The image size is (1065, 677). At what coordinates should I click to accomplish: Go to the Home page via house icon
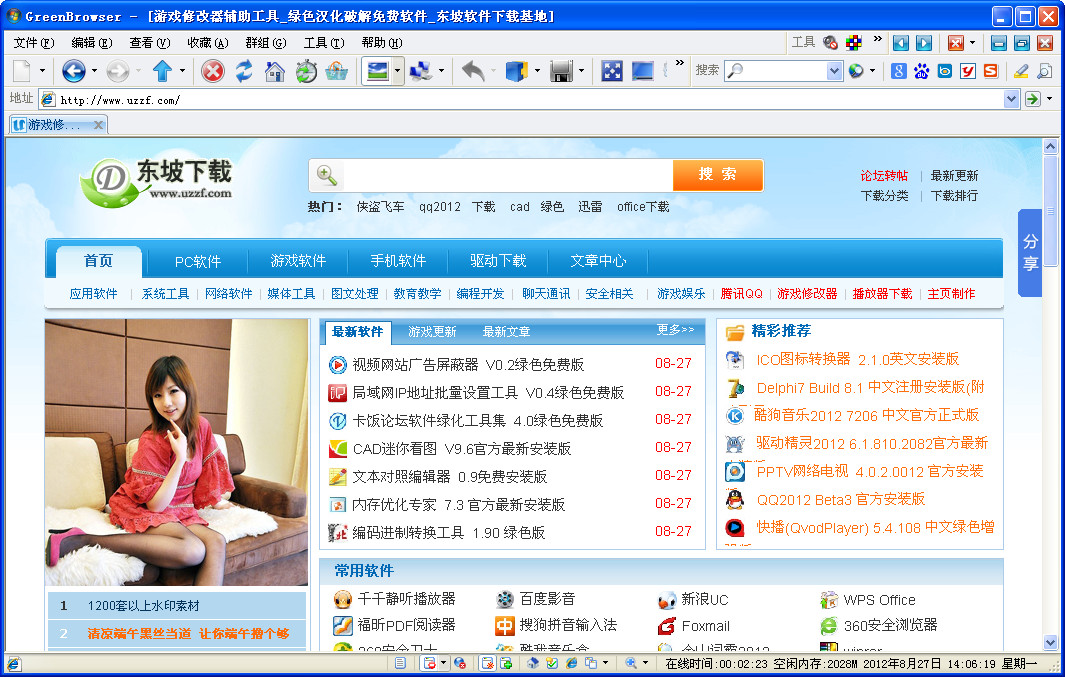click(x=274, y=71)
